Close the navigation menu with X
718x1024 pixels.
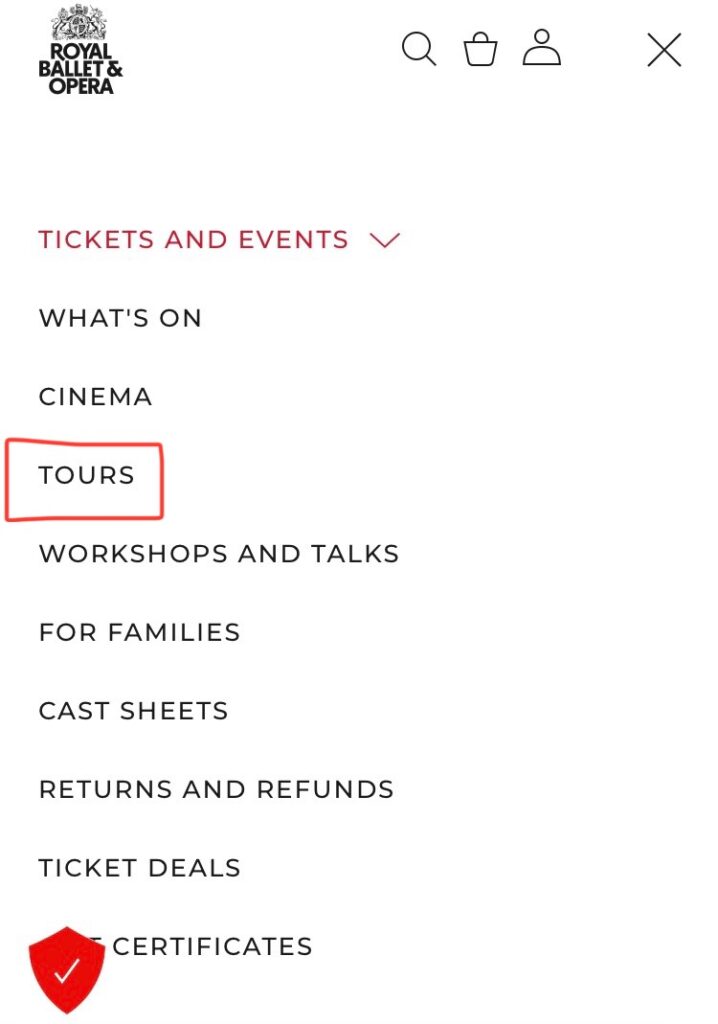[x=664, y=50]
